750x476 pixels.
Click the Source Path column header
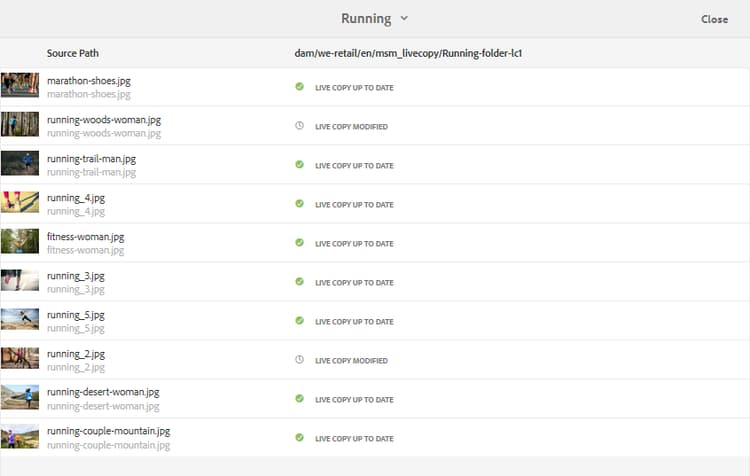coord(73,53)
